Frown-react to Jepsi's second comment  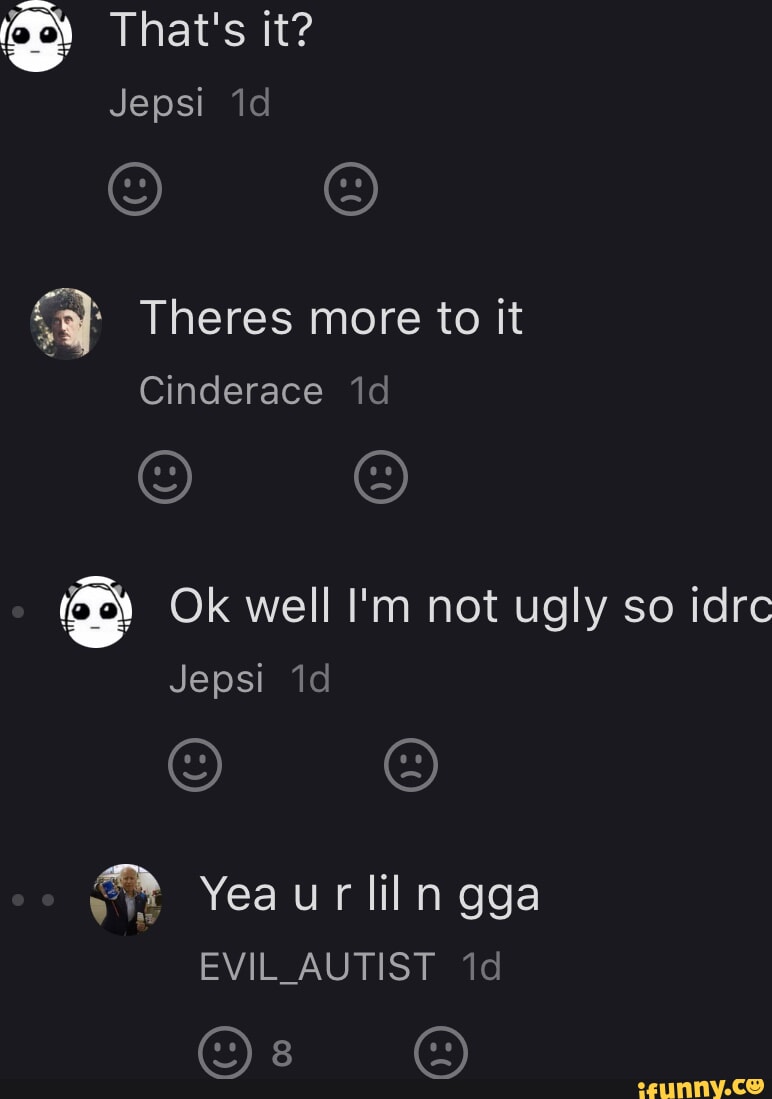point(411,765)
